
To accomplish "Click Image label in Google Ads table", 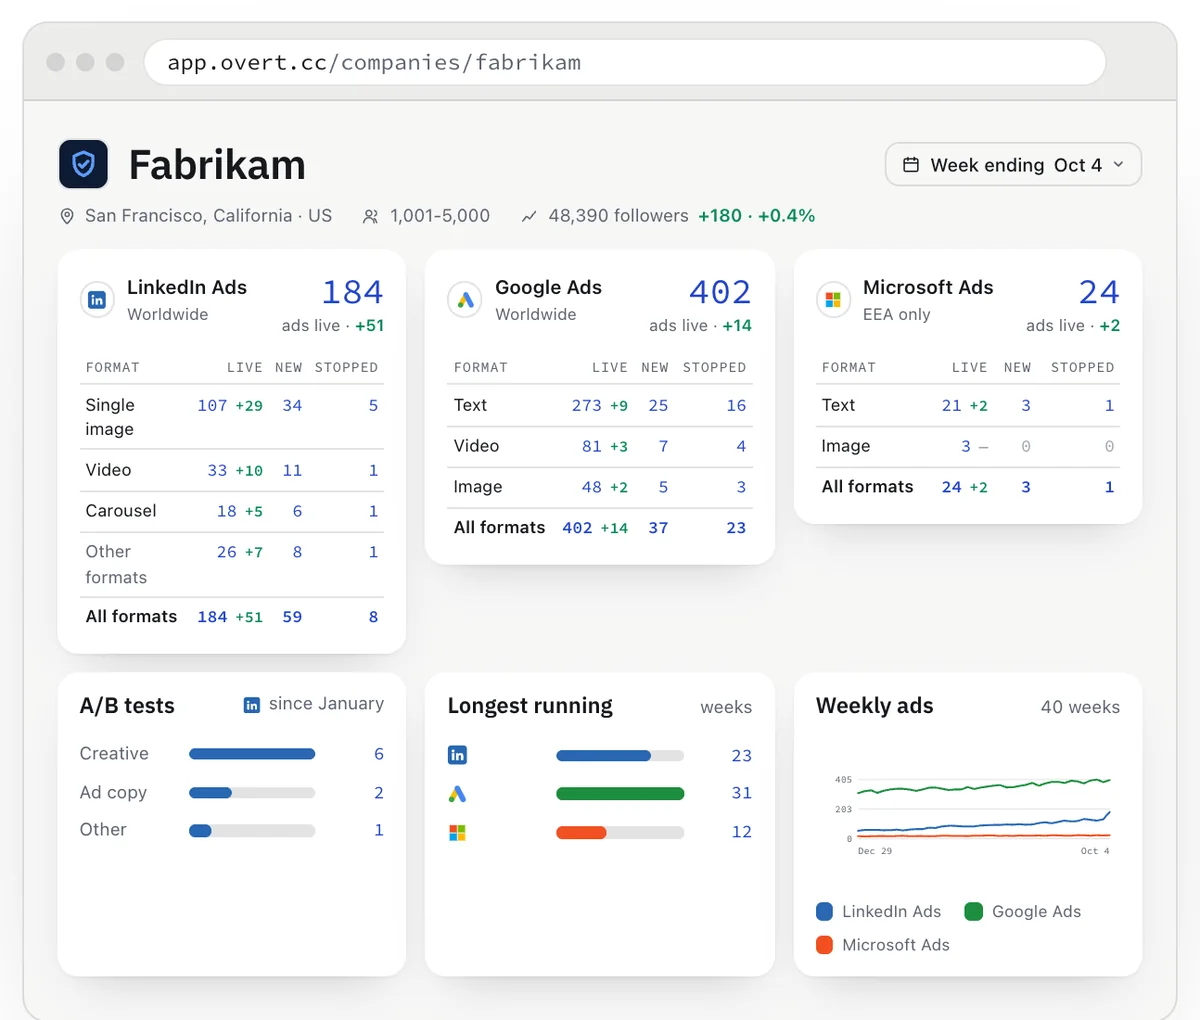I will [478, 487].
